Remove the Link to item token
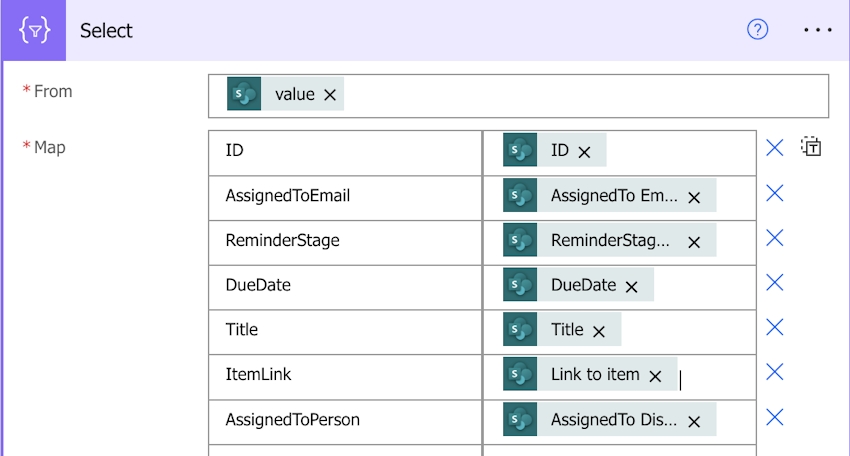The width and height of the screenshot is (850, 456). tap(655, 376)
